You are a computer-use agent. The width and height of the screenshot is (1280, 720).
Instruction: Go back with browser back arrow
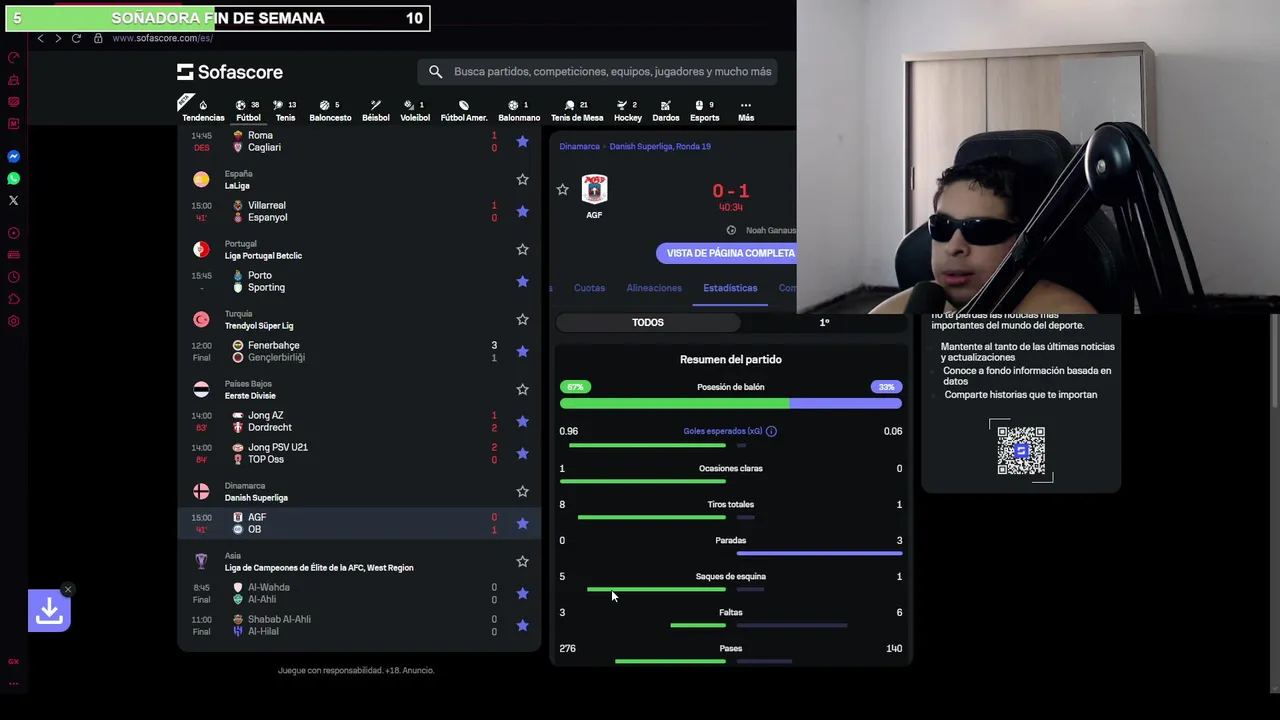(40, 38)
